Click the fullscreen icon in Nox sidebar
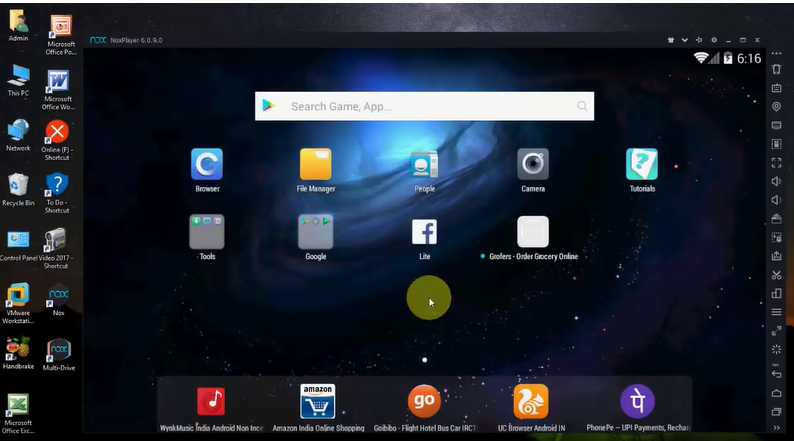 (x=776, y=163)
